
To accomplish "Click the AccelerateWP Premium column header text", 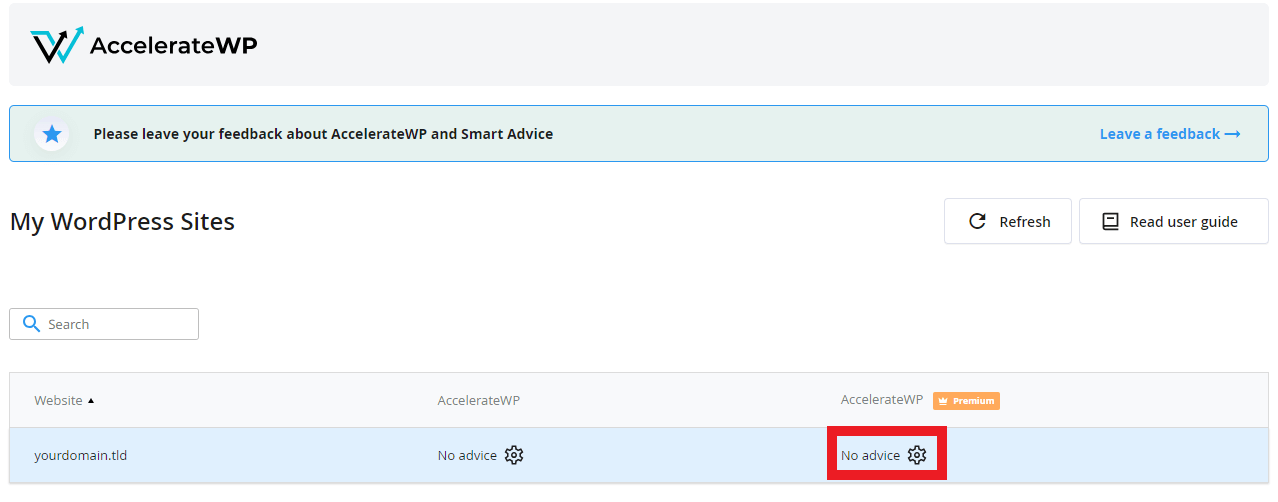I will (882, 400).
